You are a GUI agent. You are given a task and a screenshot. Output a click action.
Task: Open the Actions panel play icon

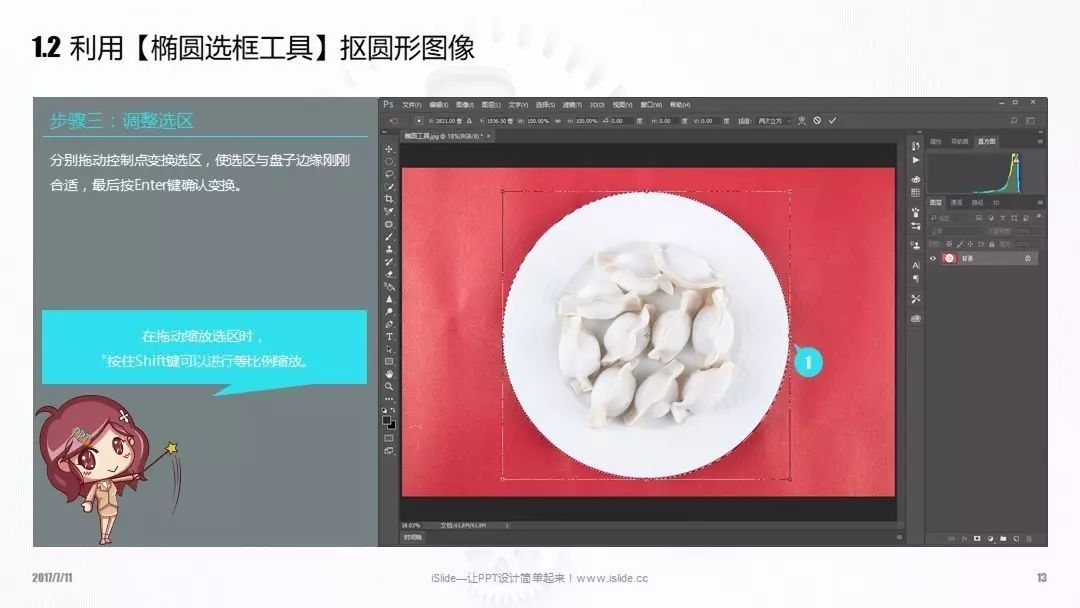click(915, 160)
